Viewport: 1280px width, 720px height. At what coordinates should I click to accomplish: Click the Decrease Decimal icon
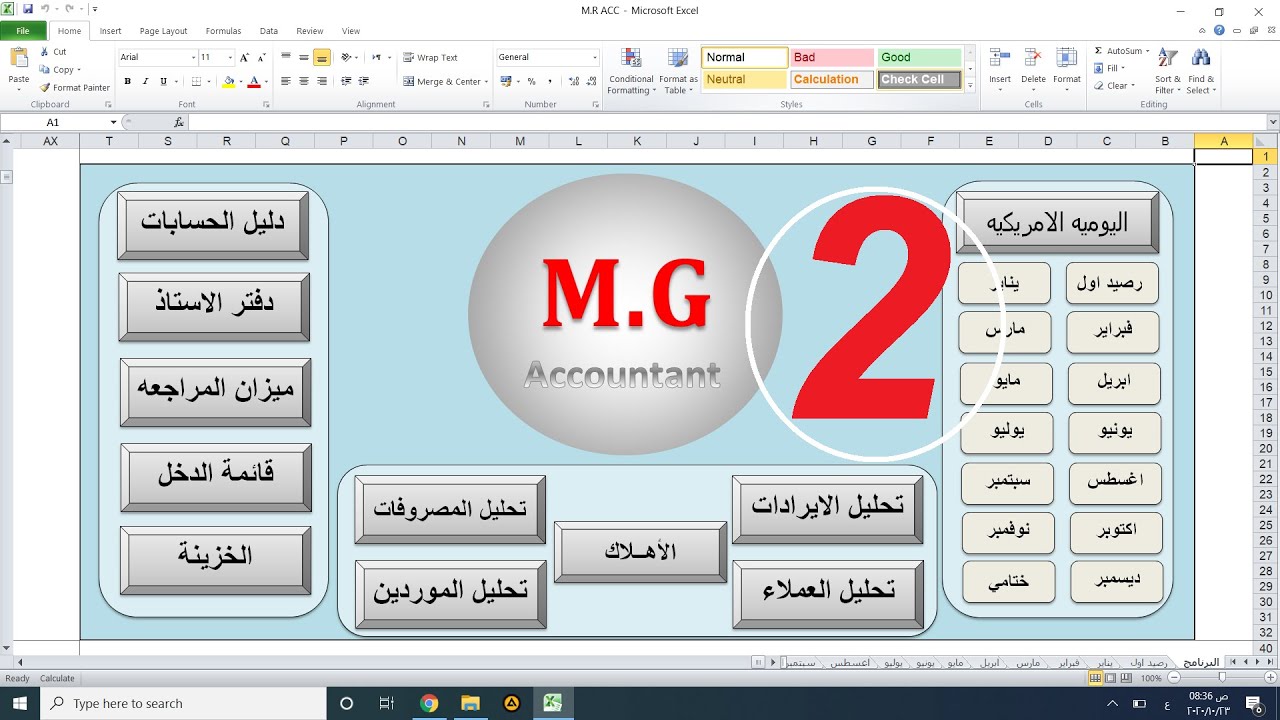pos(589,82)
